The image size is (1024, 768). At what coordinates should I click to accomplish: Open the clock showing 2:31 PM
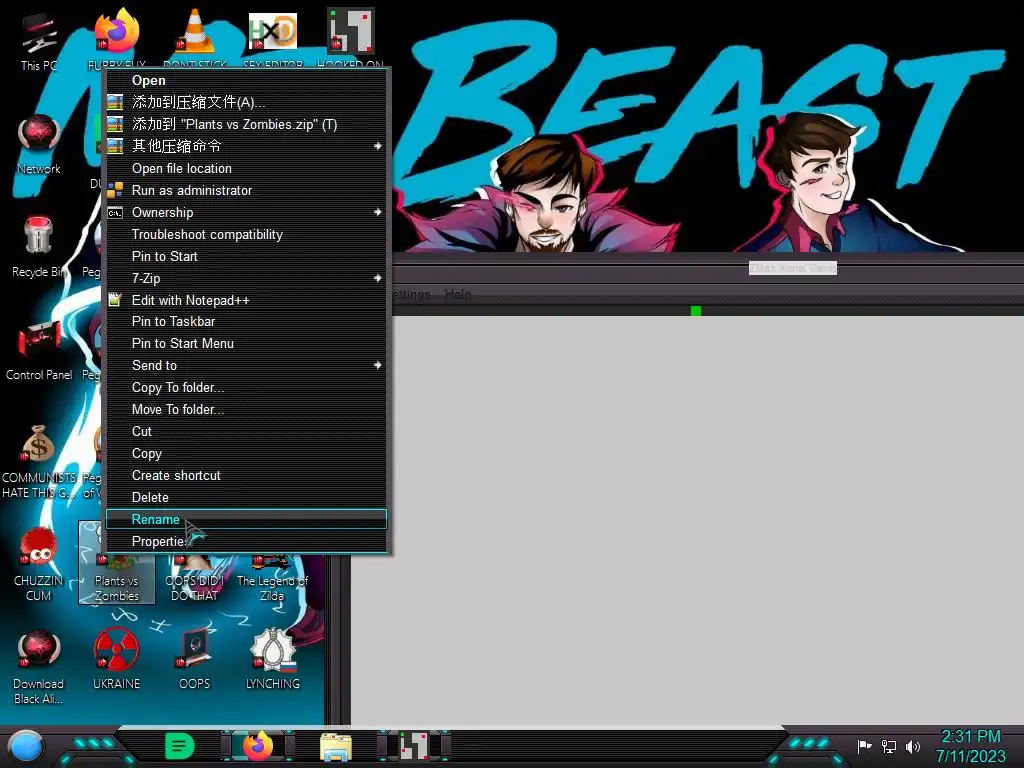point(970,746)
